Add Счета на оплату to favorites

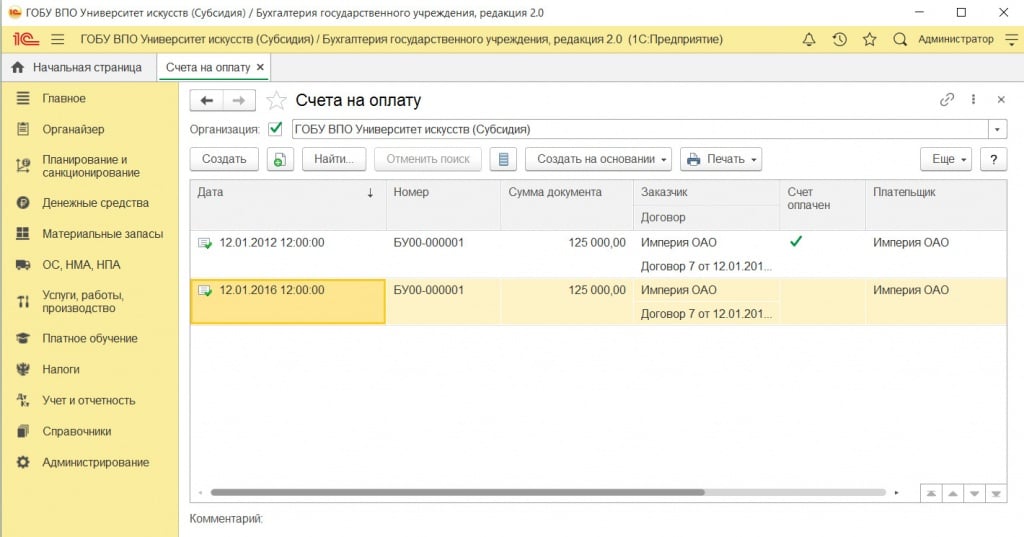pyautogui.click(x=276, y=100)
